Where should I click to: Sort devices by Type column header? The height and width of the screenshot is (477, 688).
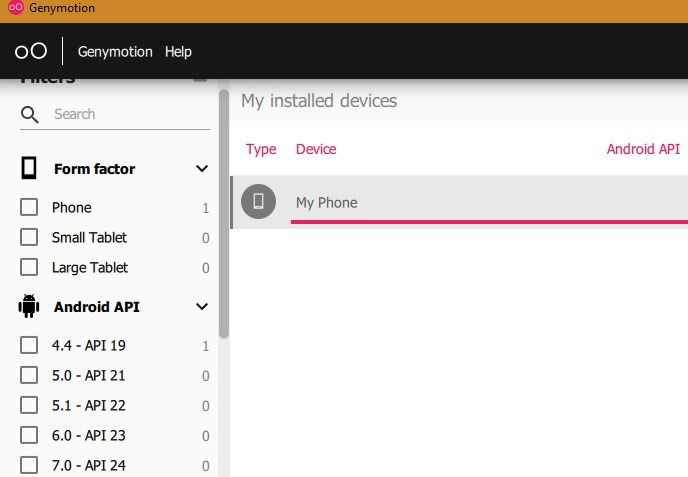(x=261, y=149)
